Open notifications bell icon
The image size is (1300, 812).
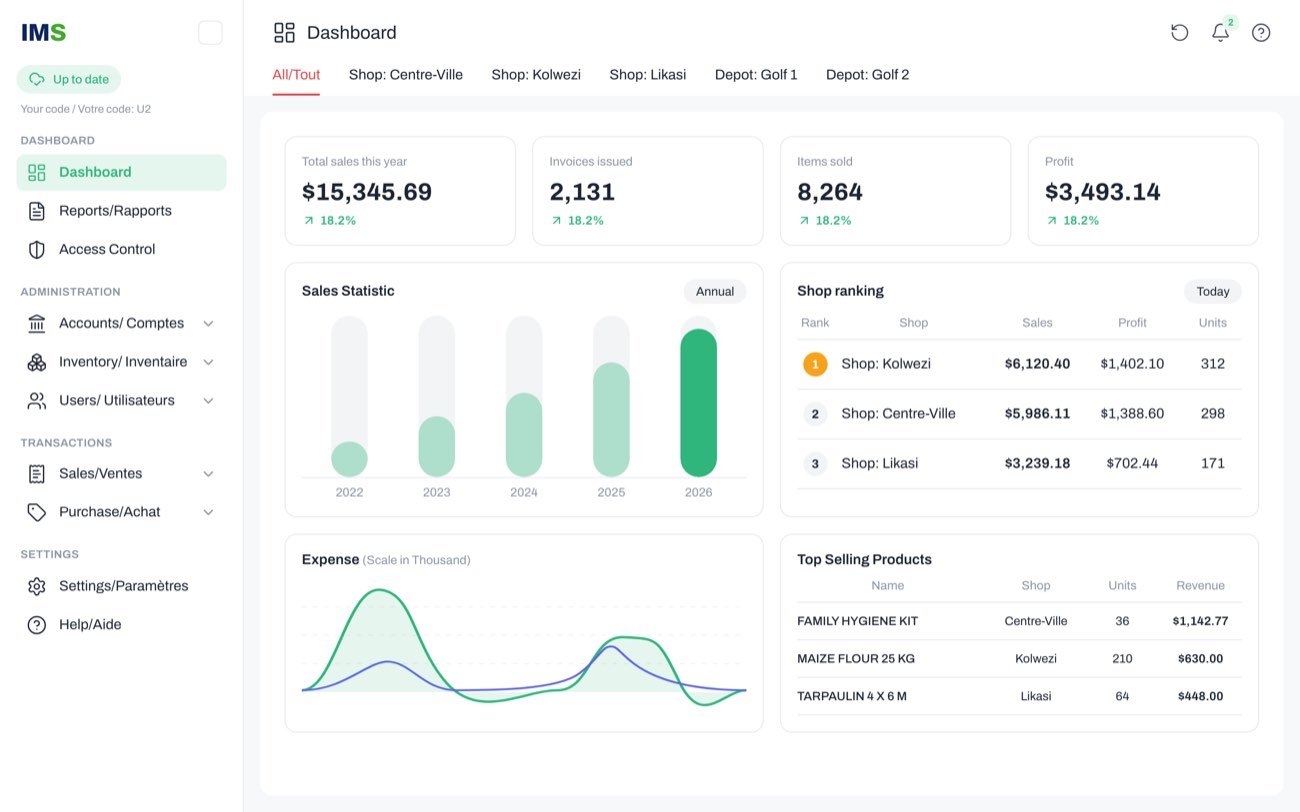pyautogui.click(x=1220, y=33)
